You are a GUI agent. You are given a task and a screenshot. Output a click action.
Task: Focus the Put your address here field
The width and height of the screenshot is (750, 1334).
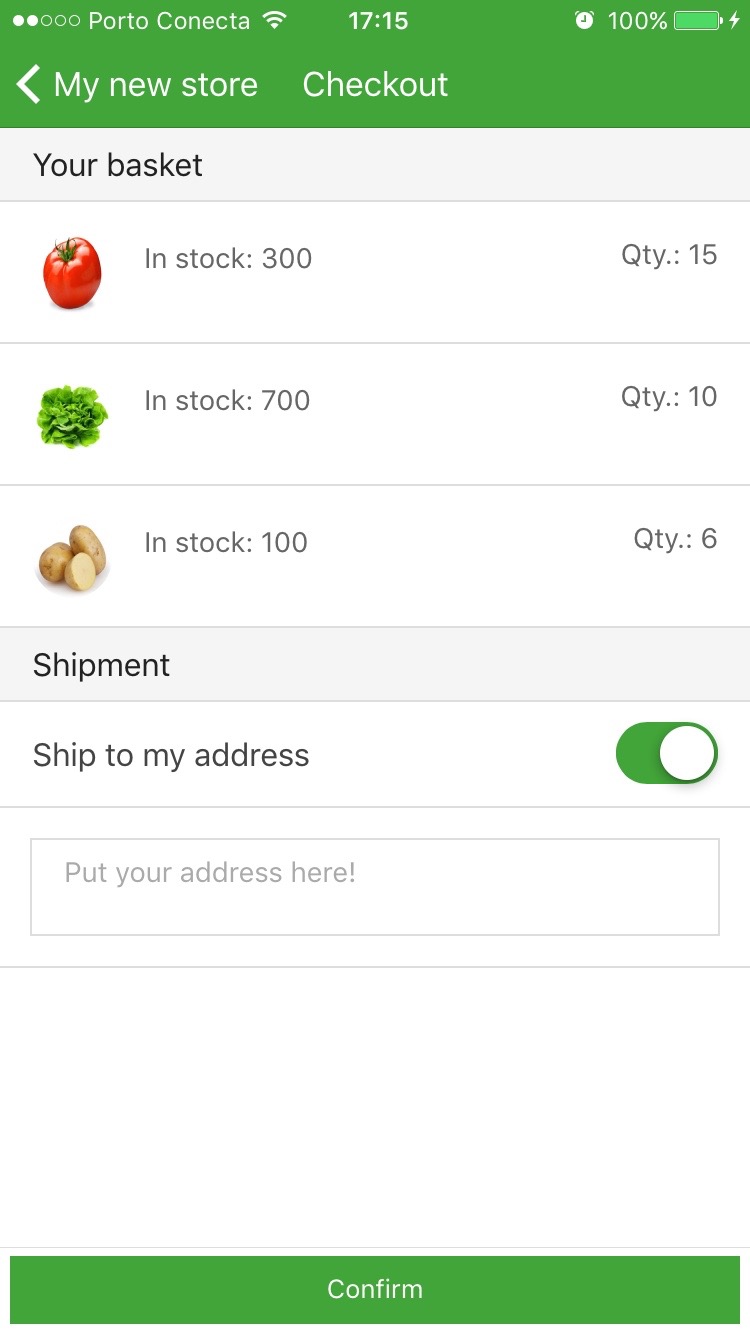375,887
